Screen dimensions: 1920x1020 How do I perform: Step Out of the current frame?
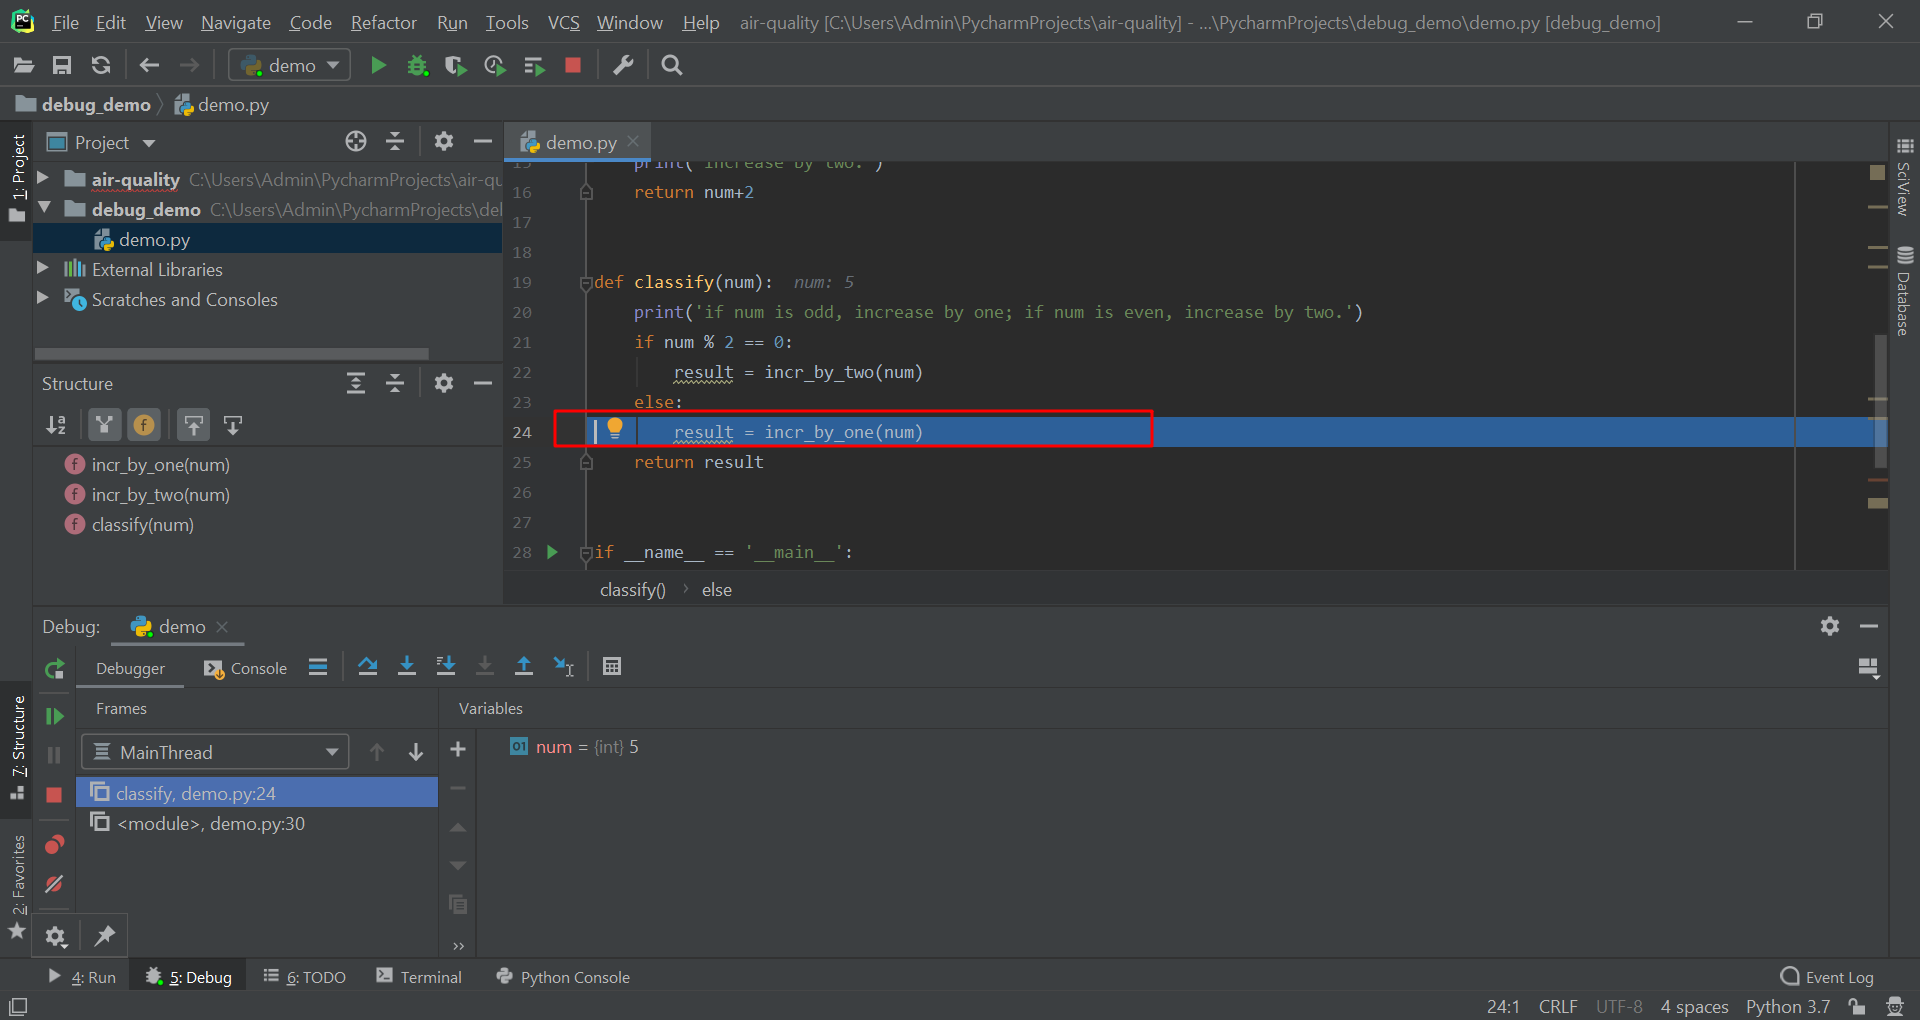(524, 666)
